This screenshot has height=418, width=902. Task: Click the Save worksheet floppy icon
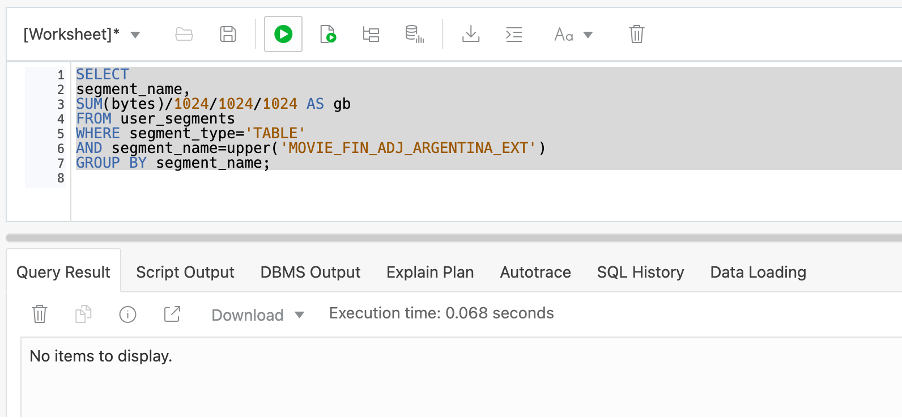pyautogui.click(x=228, y=34)
